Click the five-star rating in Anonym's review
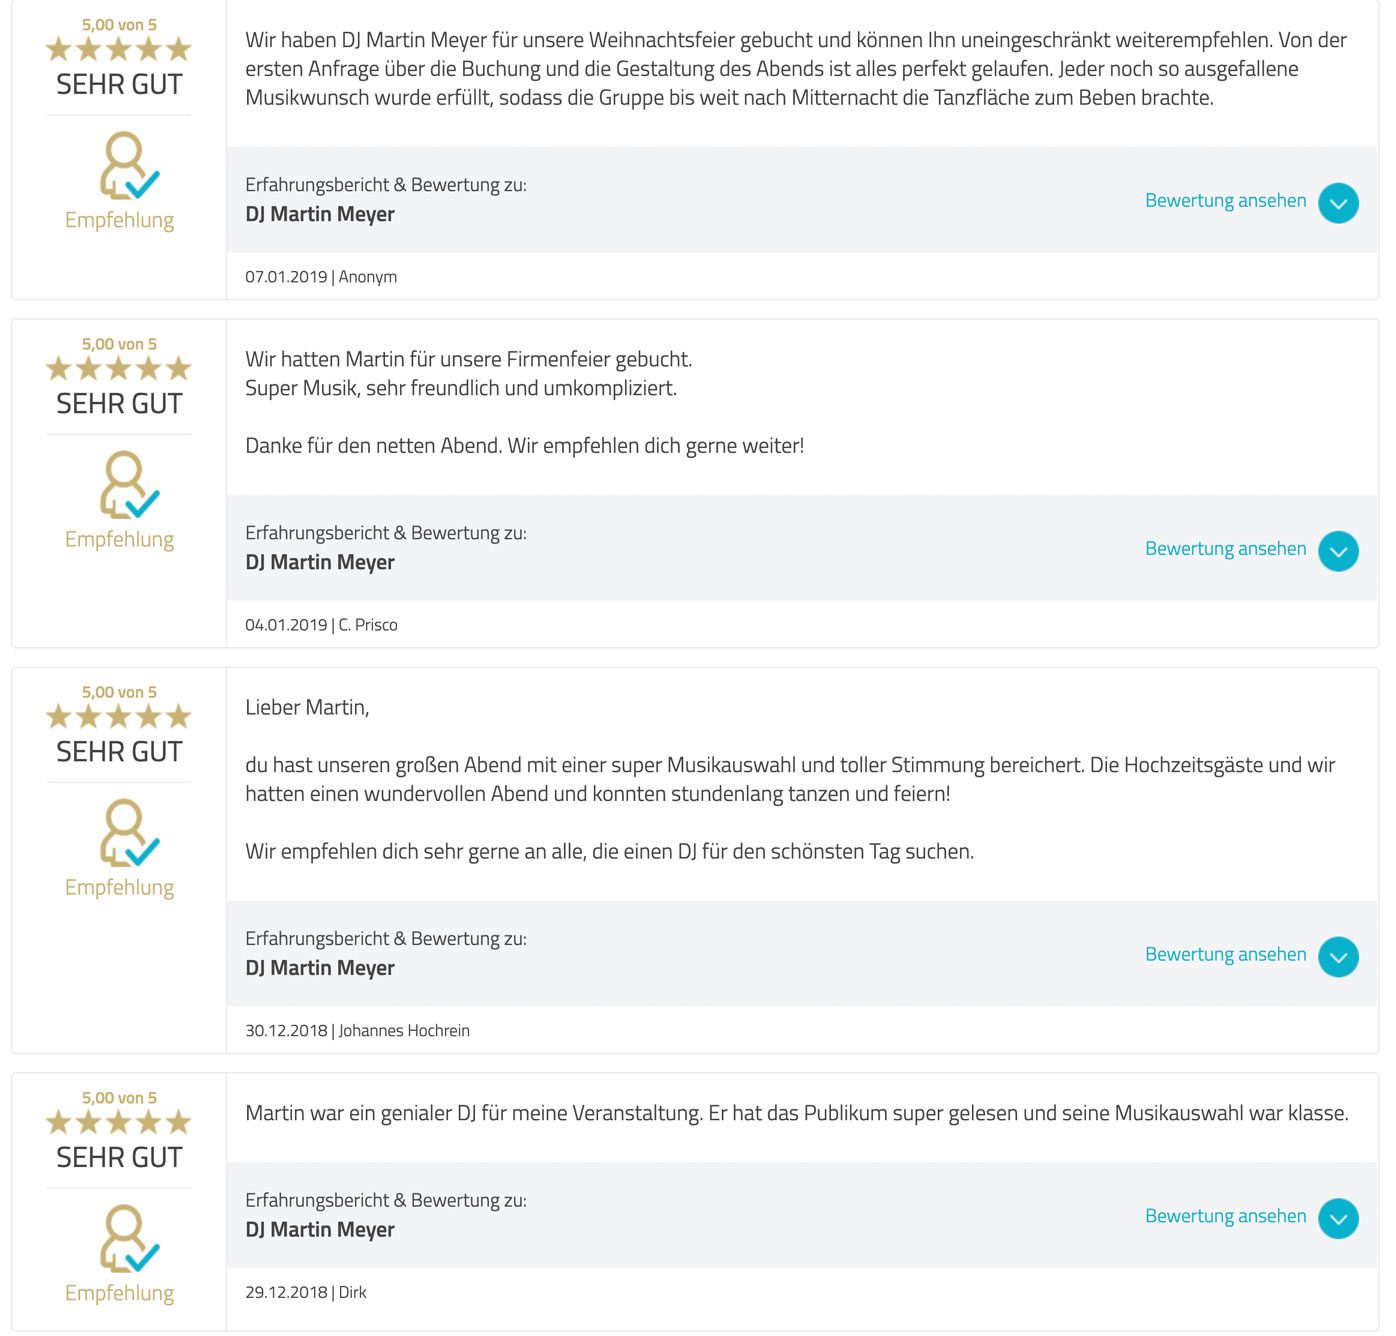The image size is (1396, 1336). pyautogui.click(x=119, y=49)
